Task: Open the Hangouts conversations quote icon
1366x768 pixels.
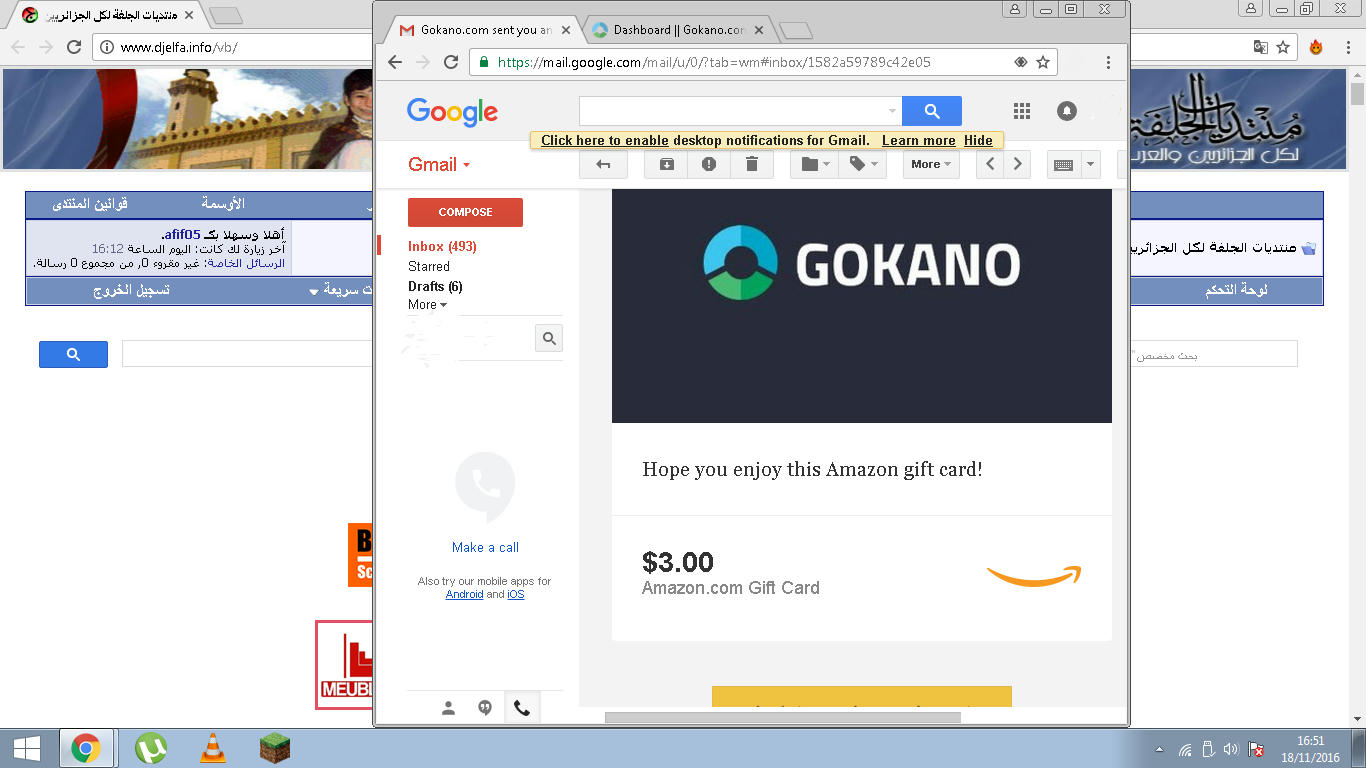Action: pyautogui.click(x=485, y=708)
